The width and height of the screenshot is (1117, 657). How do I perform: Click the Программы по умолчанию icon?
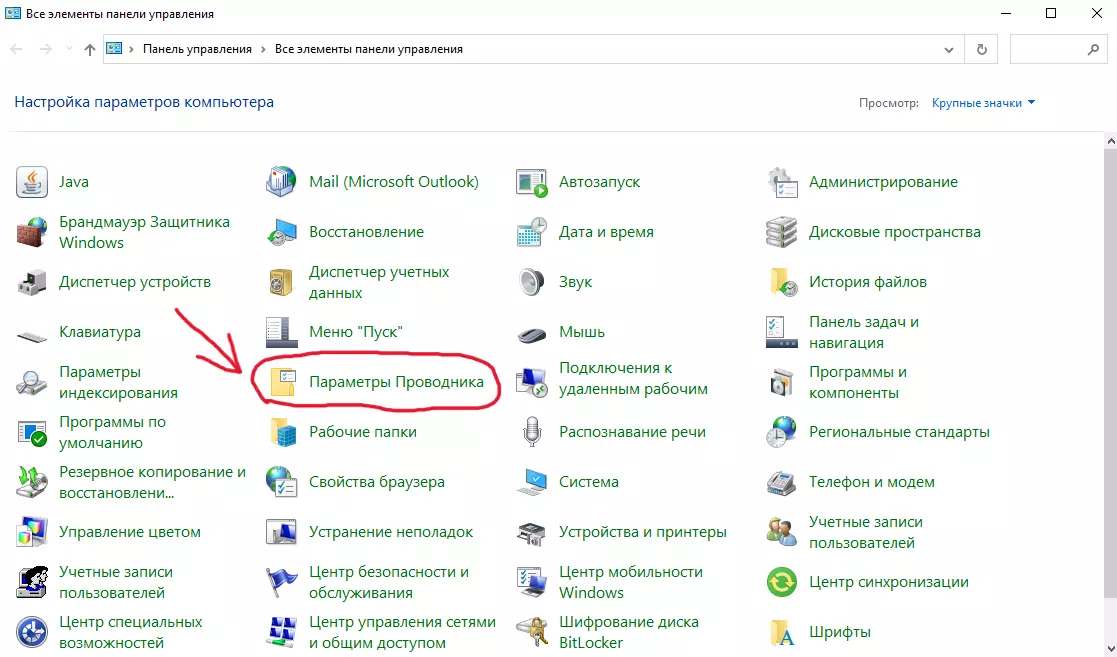click(x=31, y=433)
